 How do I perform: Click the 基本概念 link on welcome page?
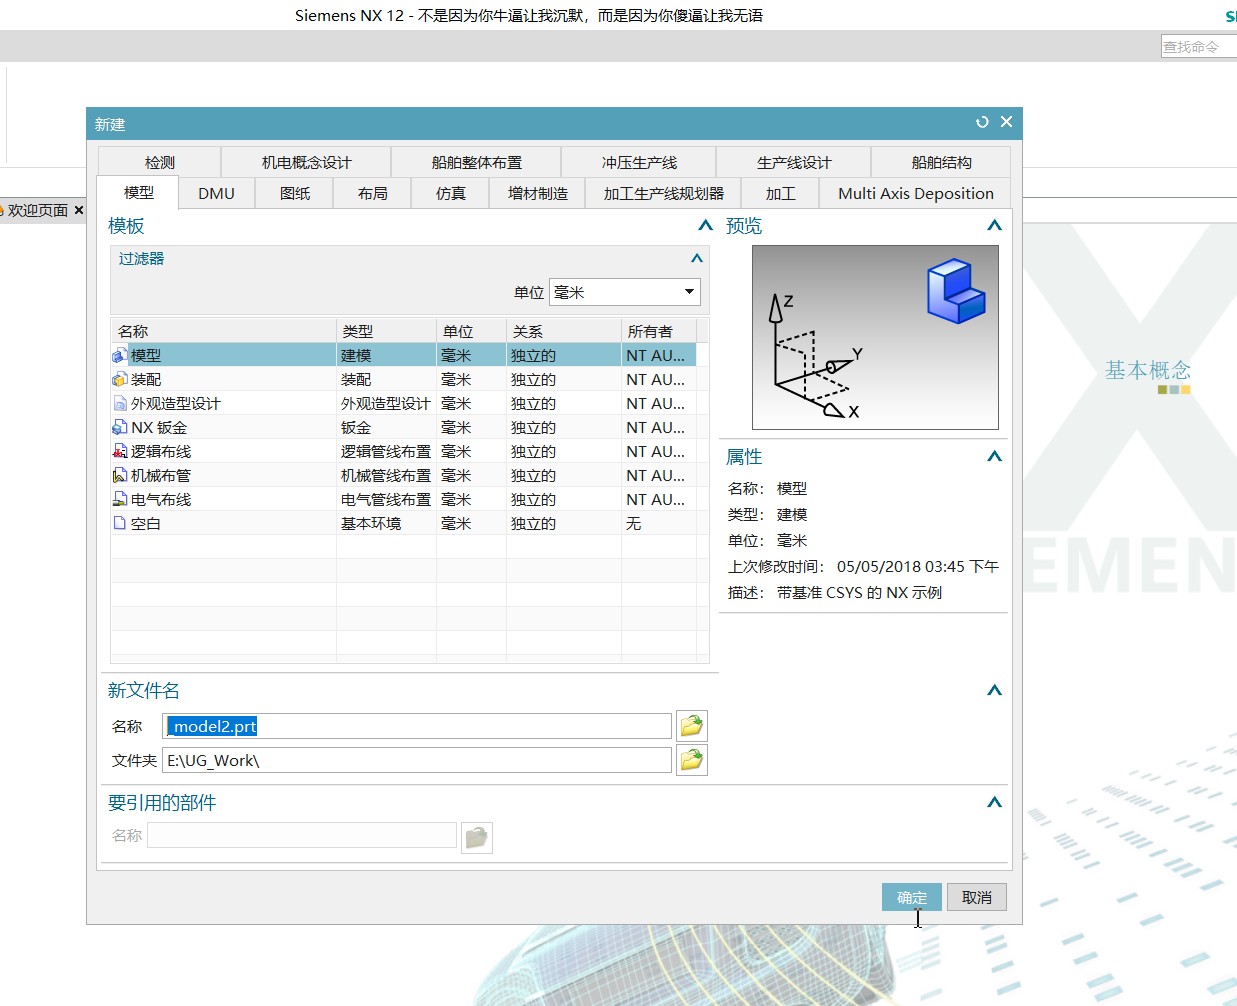pyautogui.click(x=1148, y=370)
